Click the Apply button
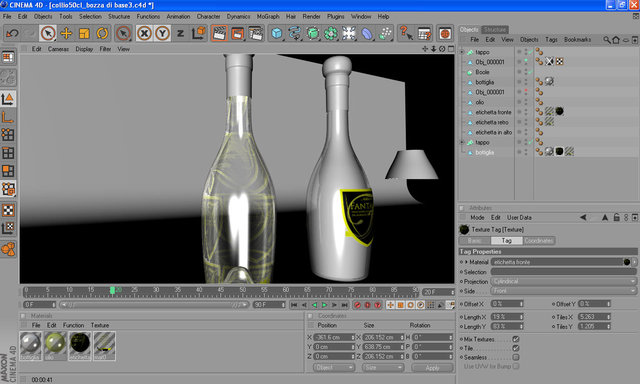 [x=432, y=368]
